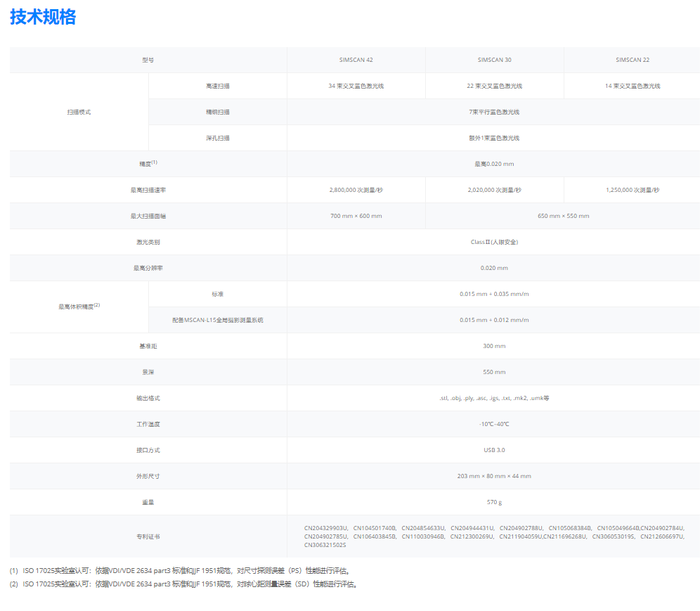
Task: Click the 输出格式 row label
Action: 148,398
